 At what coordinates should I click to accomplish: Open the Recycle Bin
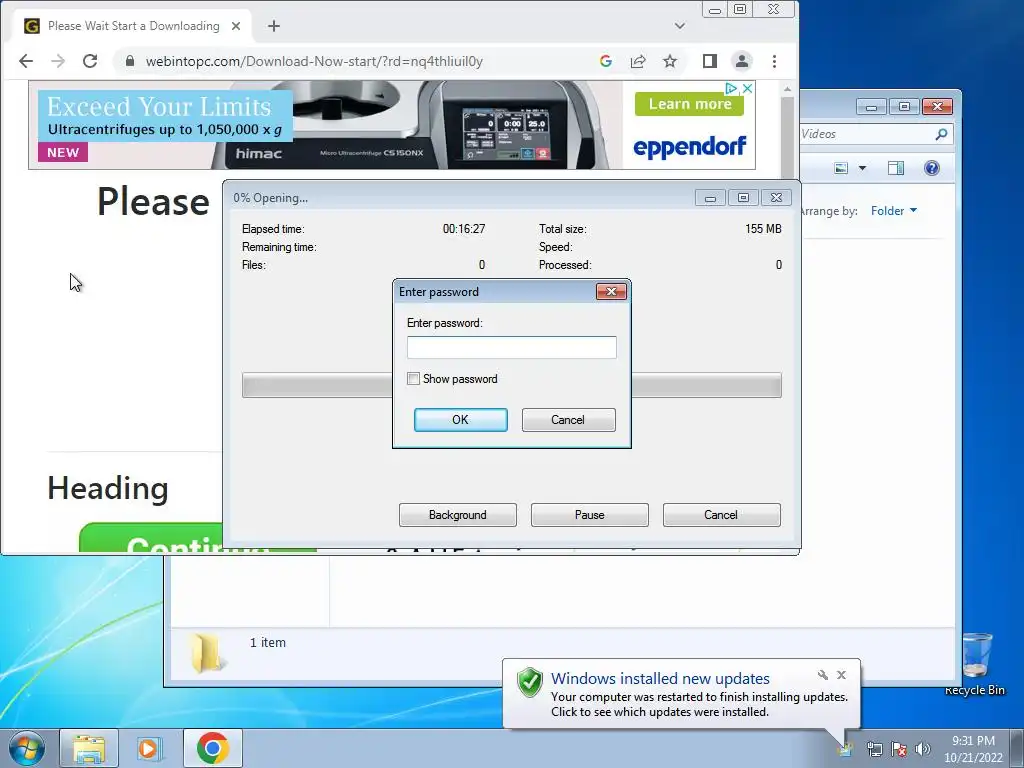[x=974, y=663]
